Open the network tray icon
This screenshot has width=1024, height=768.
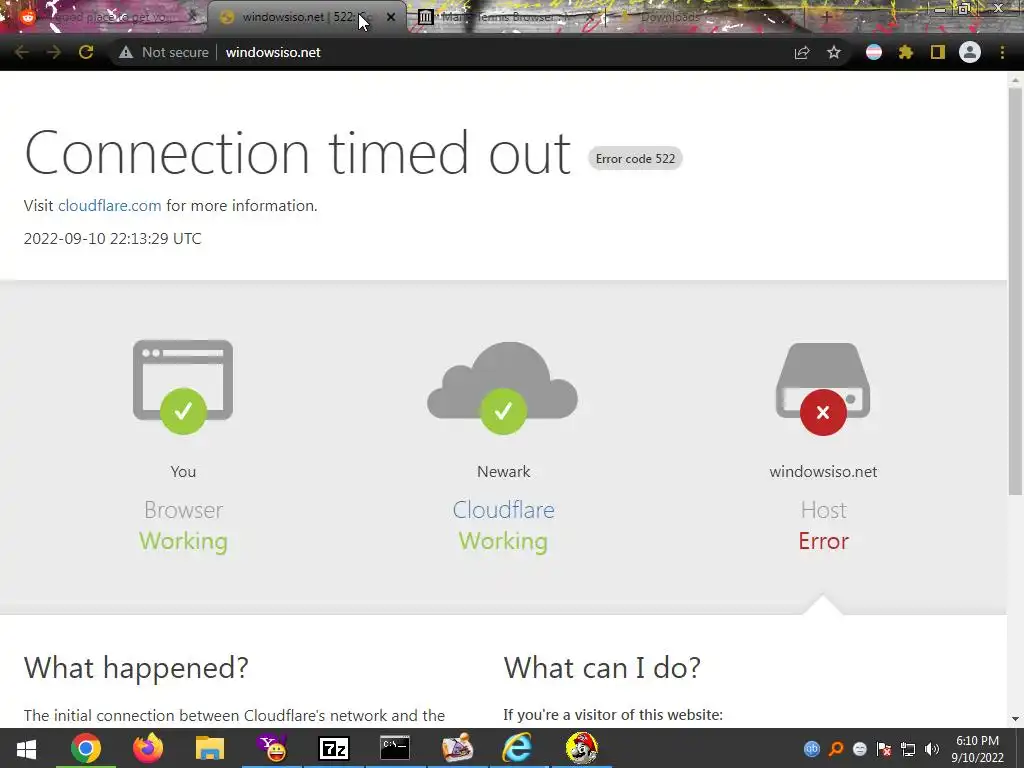[x=908, y=749]
